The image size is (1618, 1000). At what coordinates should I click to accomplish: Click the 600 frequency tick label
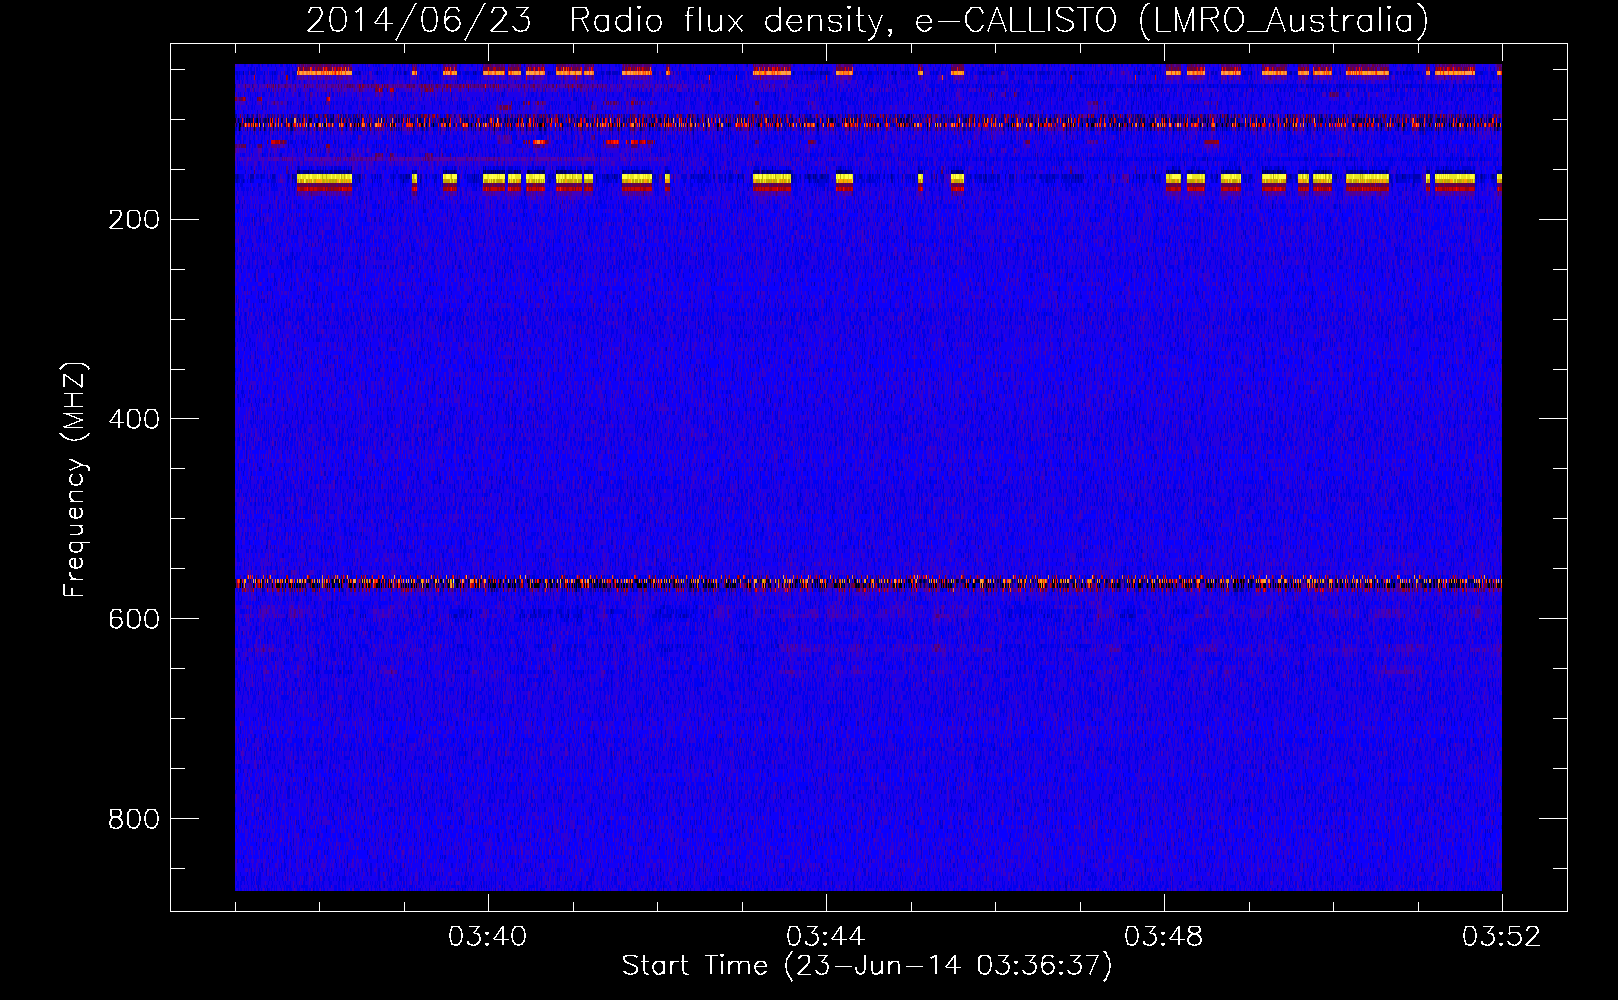pos(134,619)
